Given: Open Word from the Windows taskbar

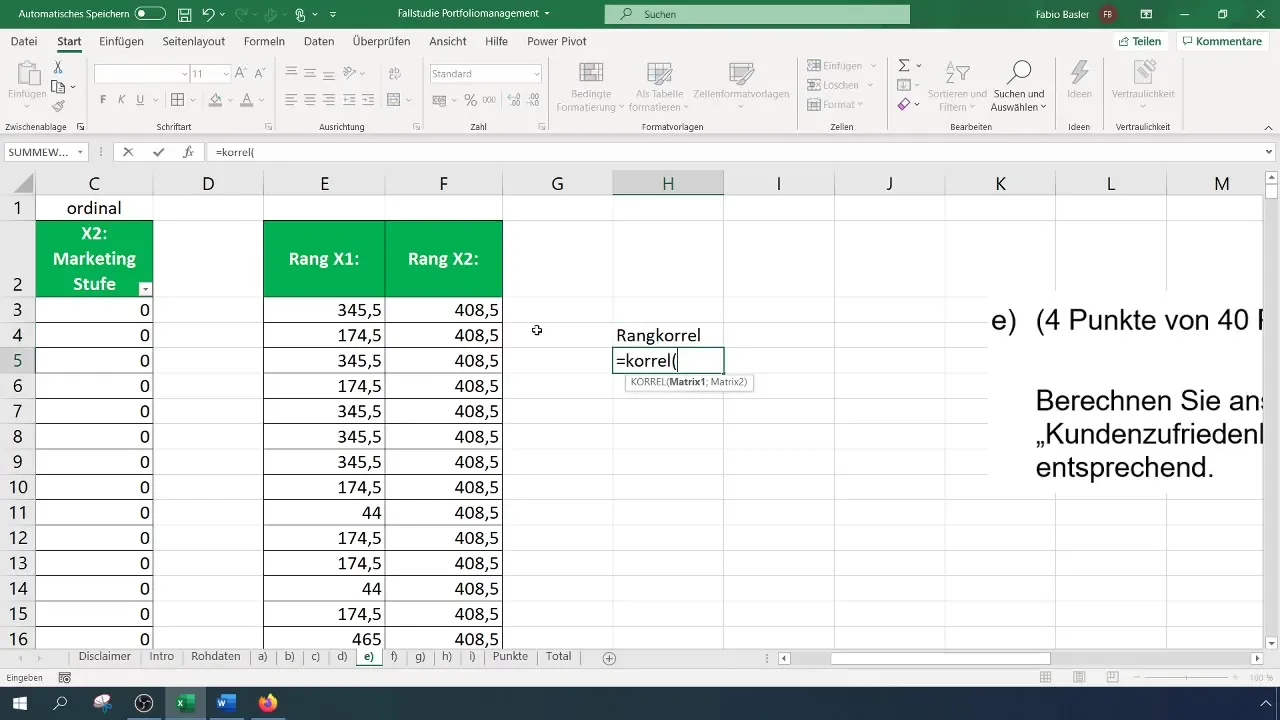Looking at the screenshot, I should (225, 703).
